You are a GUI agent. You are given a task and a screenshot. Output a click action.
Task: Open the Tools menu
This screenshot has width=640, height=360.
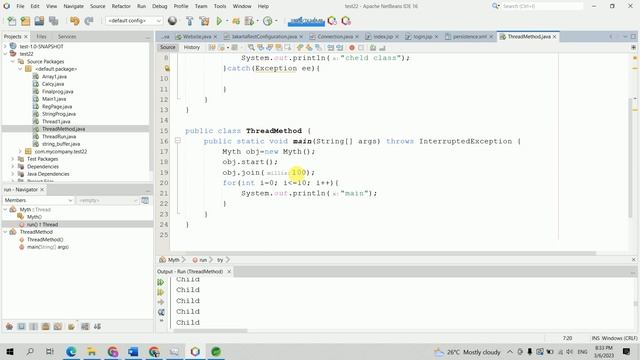point(220,6)
